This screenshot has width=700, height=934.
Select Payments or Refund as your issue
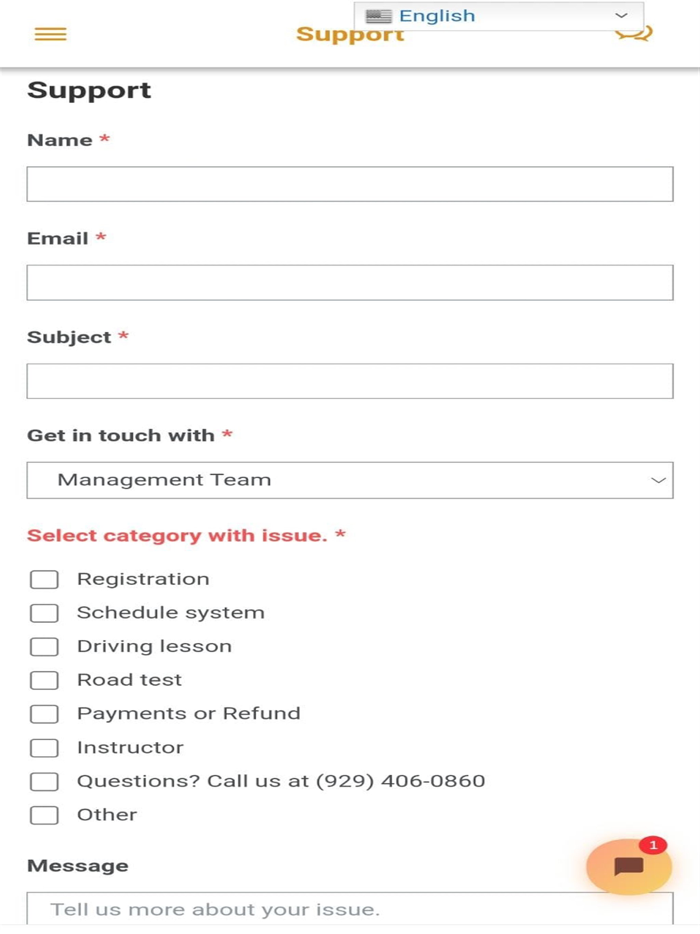pos(44,713)
